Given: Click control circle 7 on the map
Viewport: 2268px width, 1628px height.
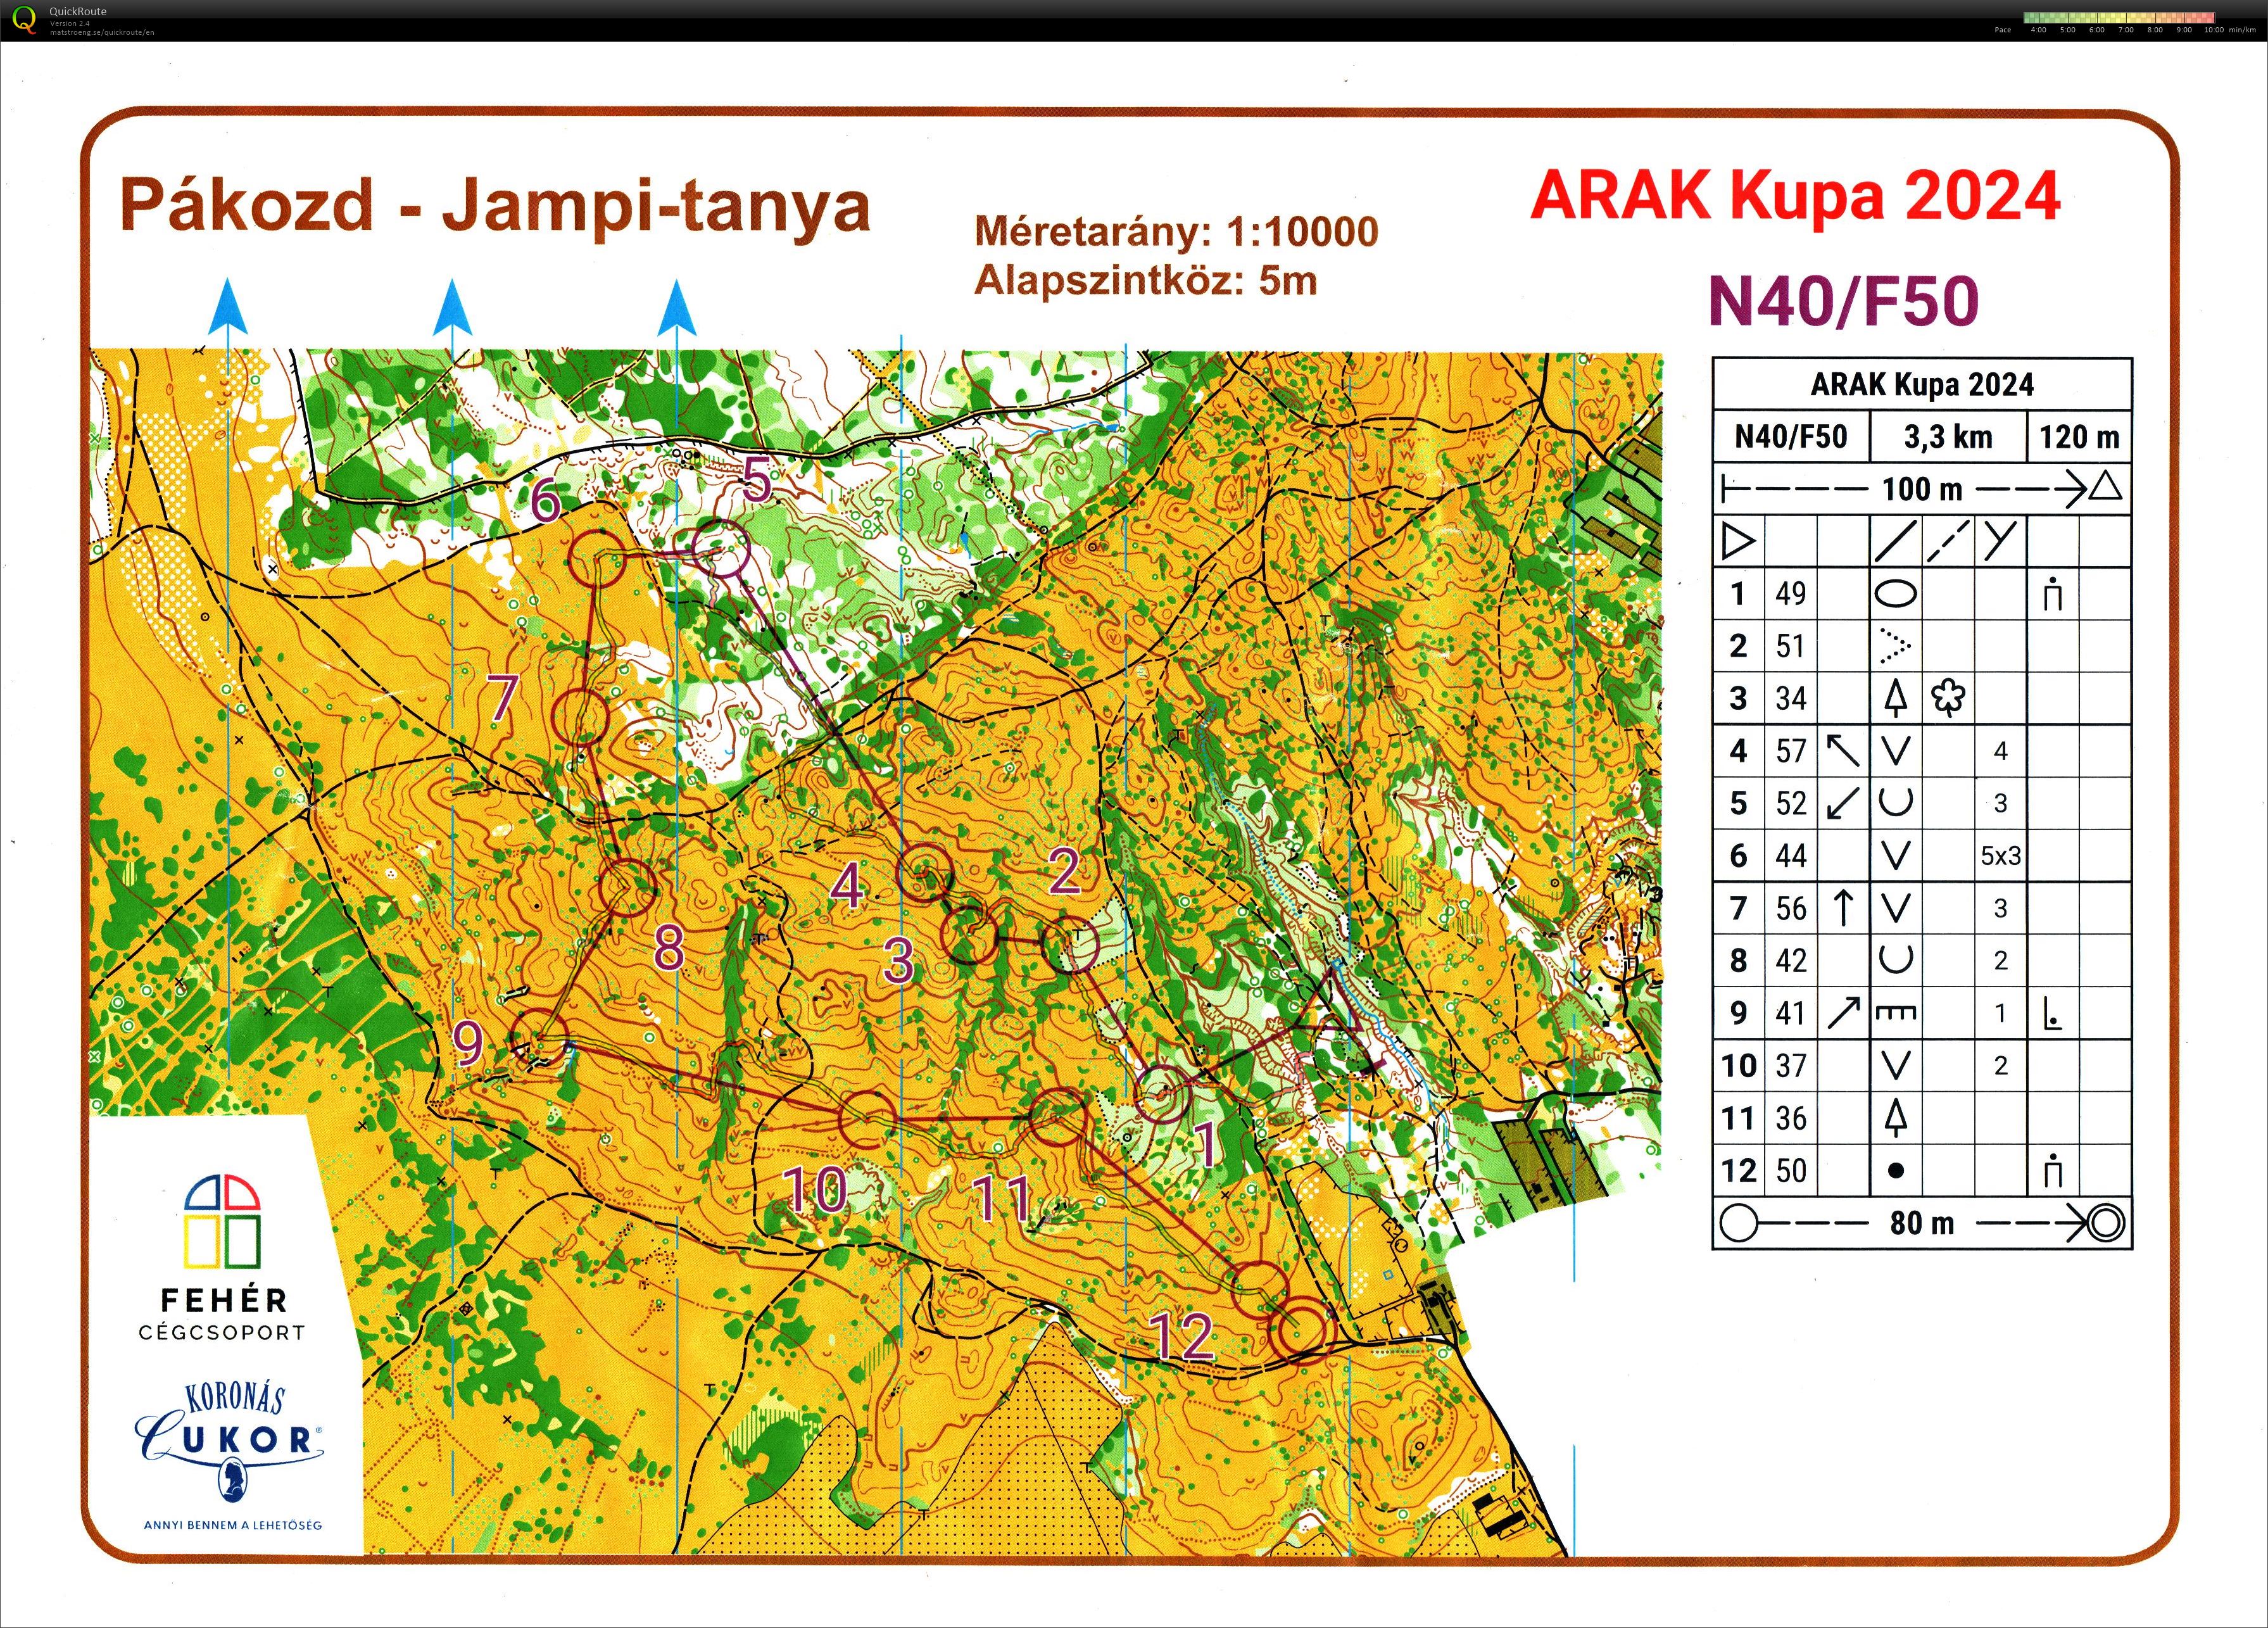Looking at the screenshot, I should 580,716.
